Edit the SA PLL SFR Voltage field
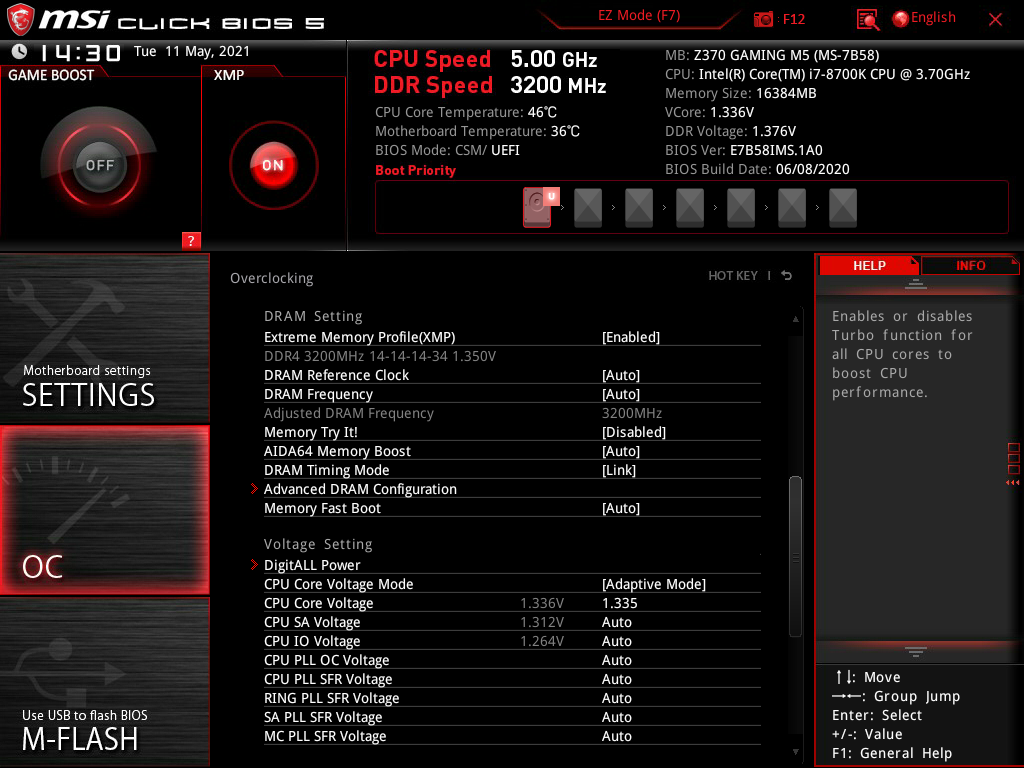 [x=616, y=716]
